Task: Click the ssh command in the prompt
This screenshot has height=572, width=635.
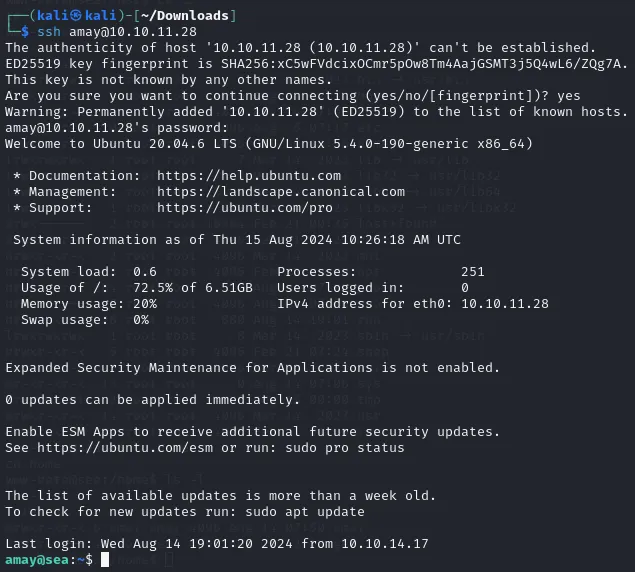Action: click(49, 32)
